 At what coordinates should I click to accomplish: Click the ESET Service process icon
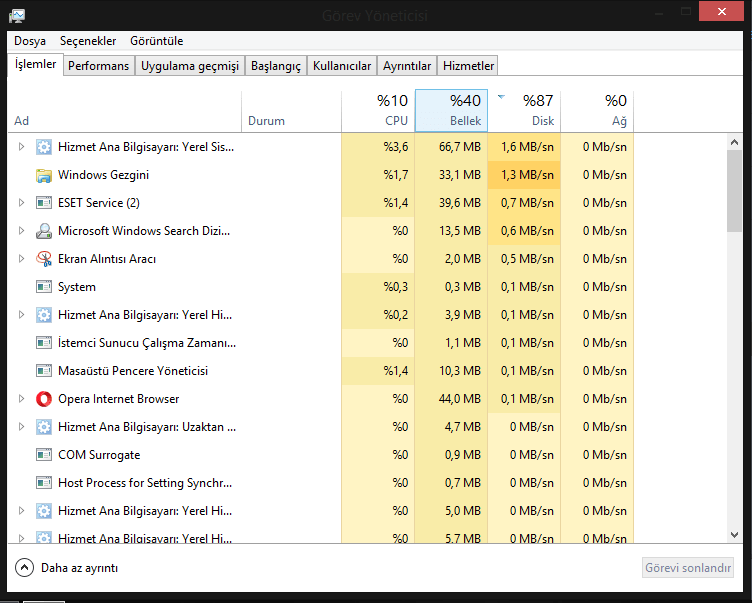point(44,203)
